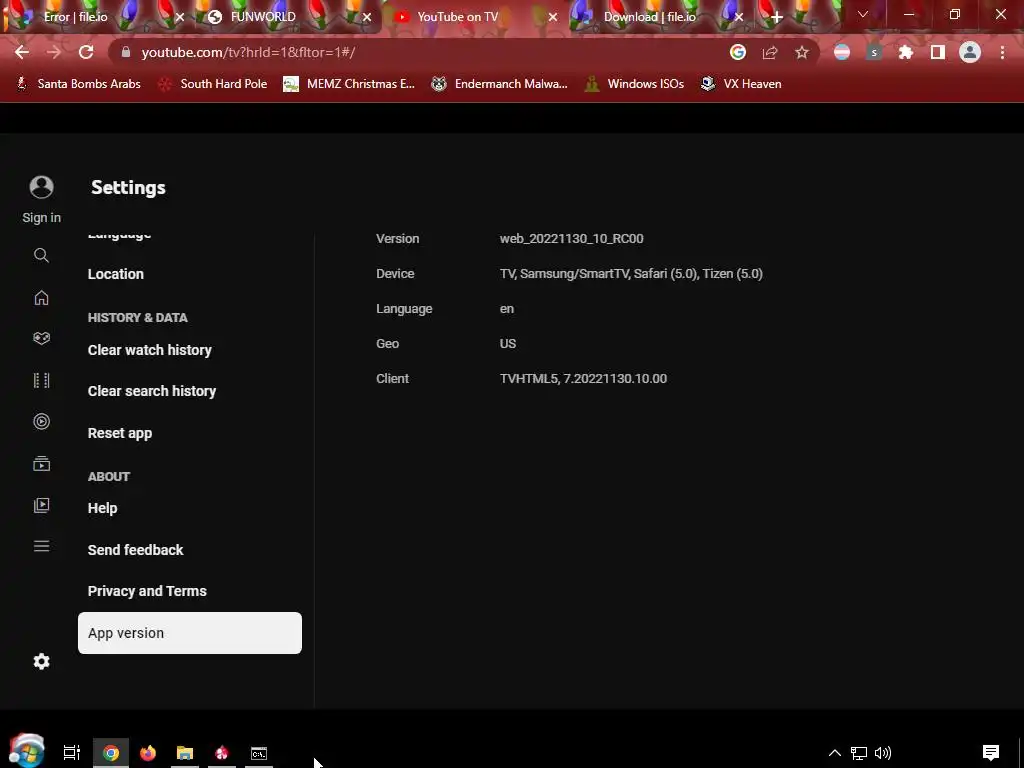Open the MEMZ Christmas bookmark
The height and width of the screenshot is (768, 1024).
(349, 84)
